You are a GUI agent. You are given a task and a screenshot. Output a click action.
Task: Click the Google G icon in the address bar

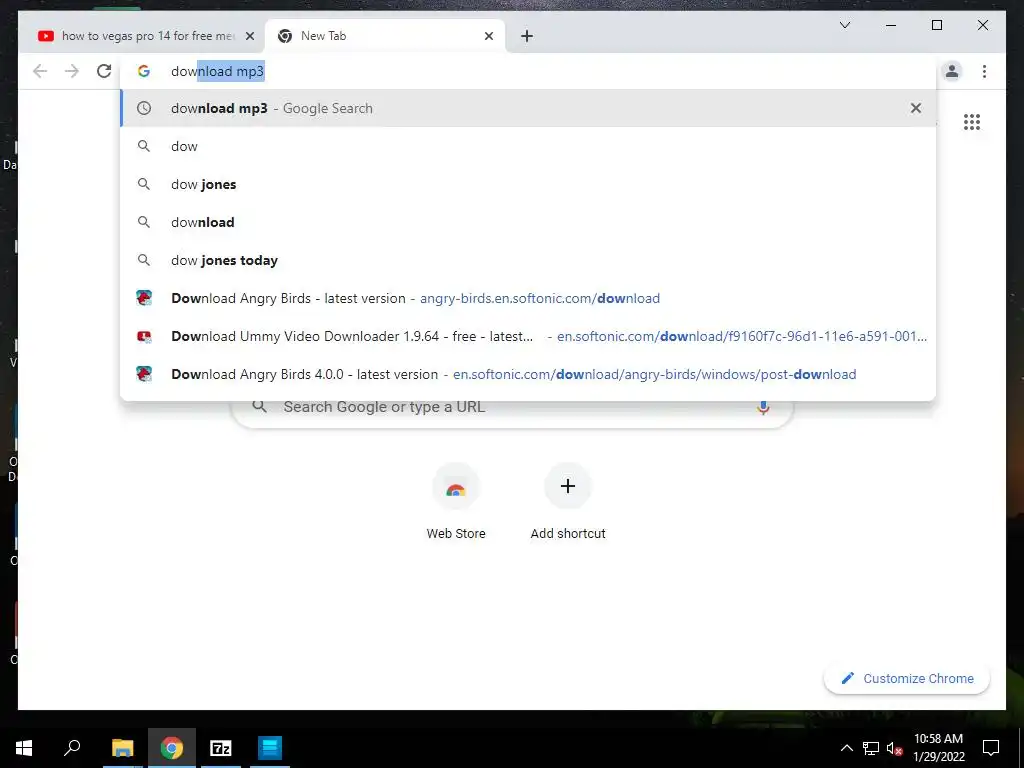pos(144,71)
